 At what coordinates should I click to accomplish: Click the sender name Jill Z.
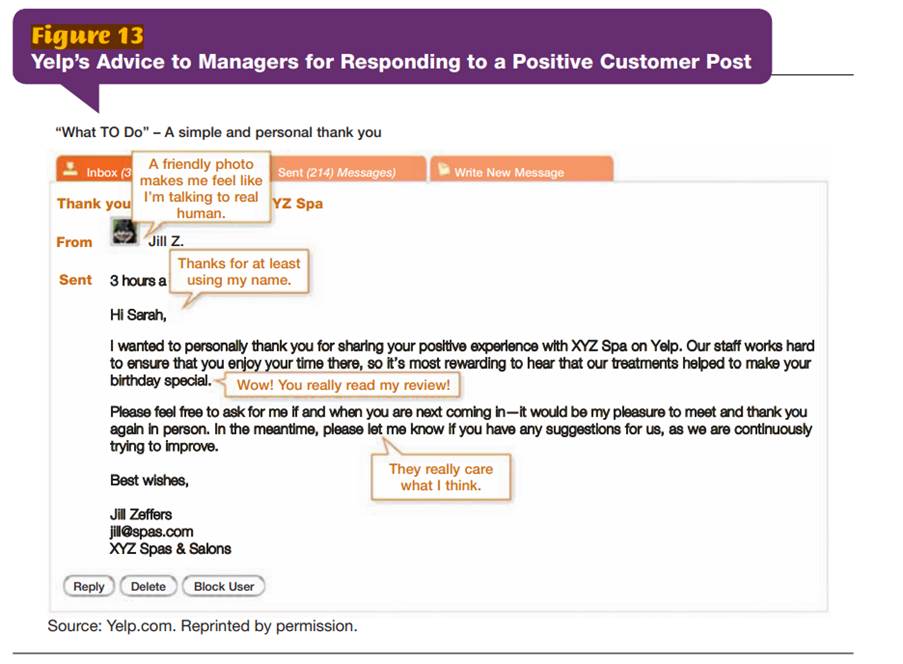pyautogui.click(x=166, y=241)
